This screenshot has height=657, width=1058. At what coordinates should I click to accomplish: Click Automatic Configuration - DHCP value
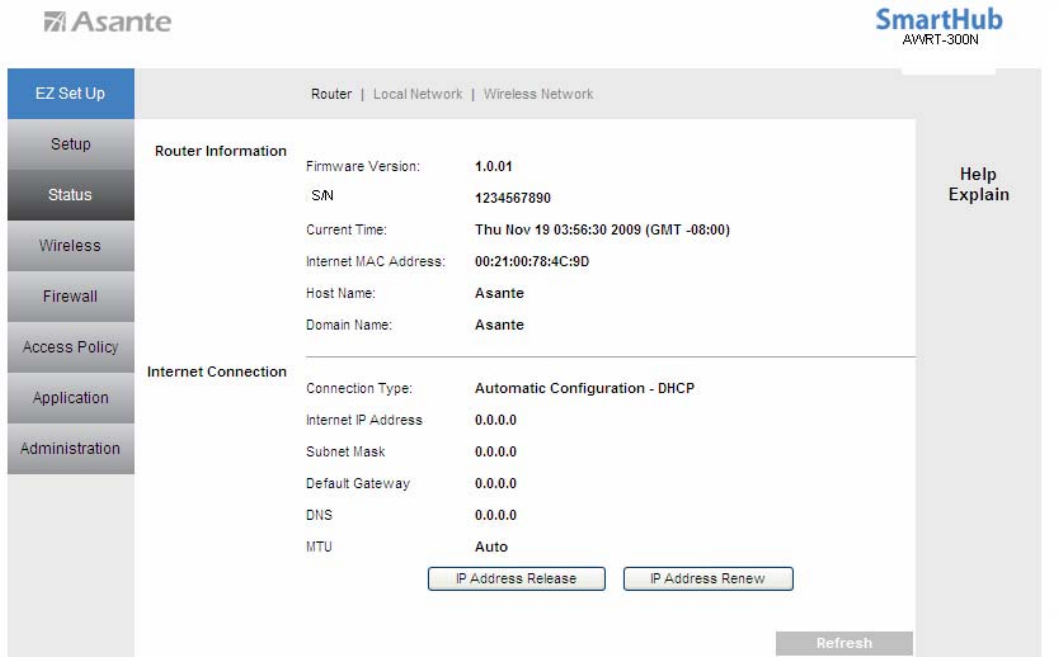coord(584,388)
